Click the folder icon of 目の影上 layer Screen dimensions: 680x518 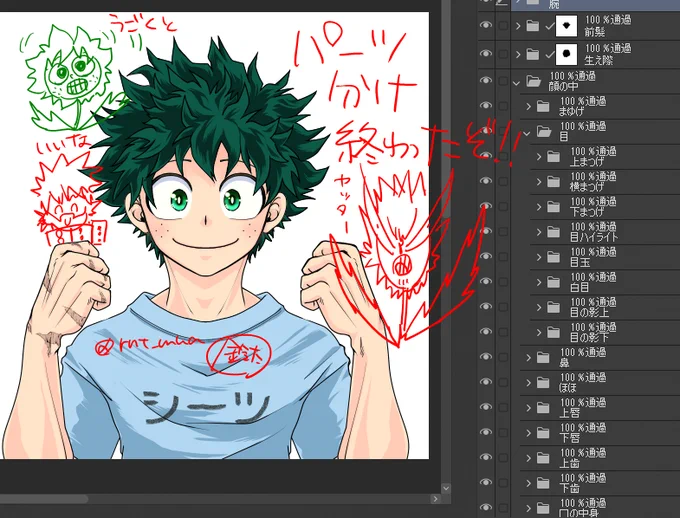pos(553,308)
